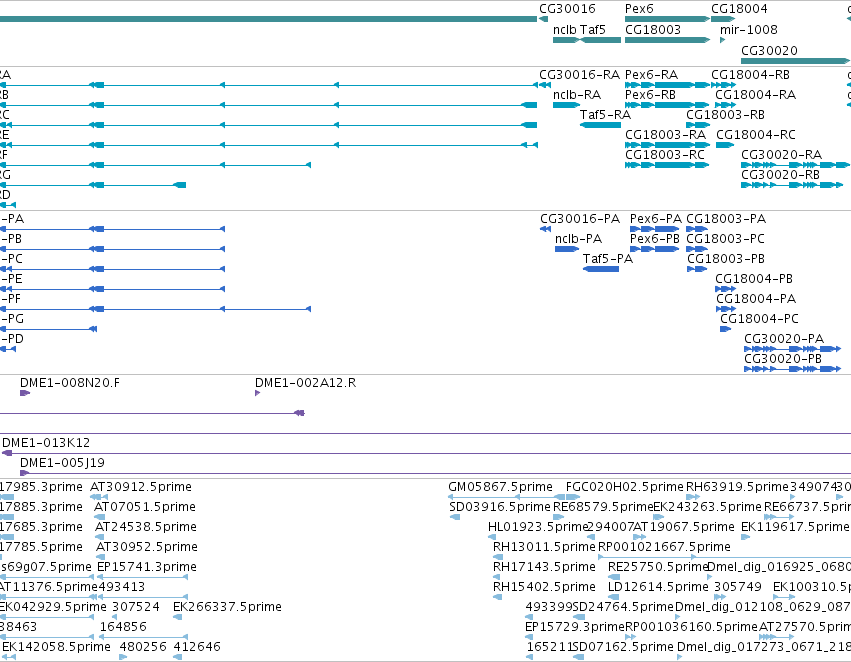Select the CG30020-PB protein label

[783, 360]
